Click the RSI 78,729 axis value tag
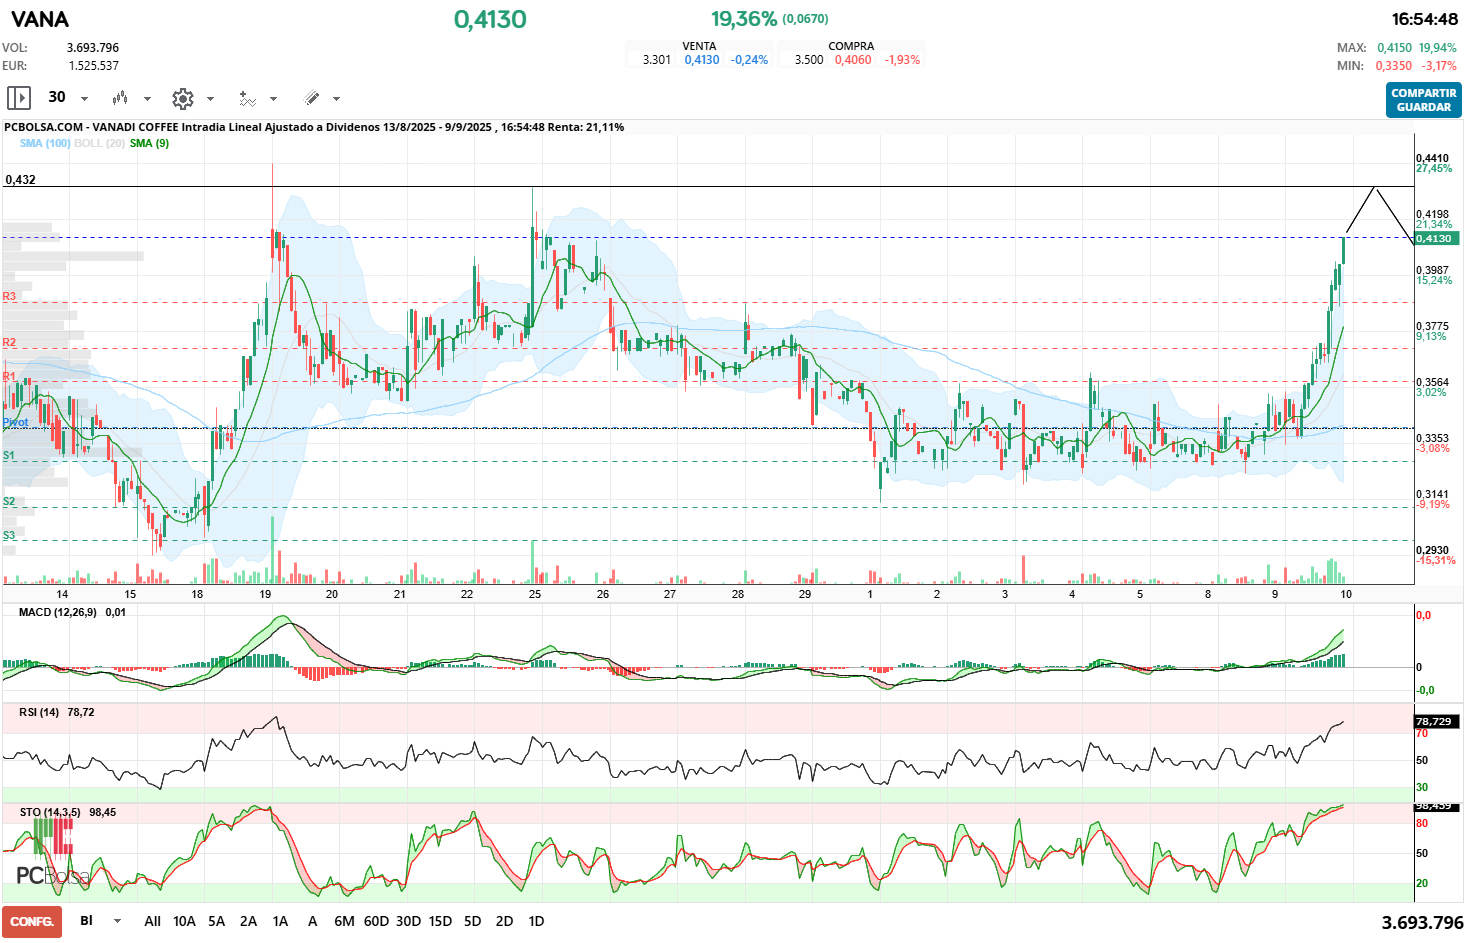Viewport: 1477px width, 943px height. (x=1437, y=721)
